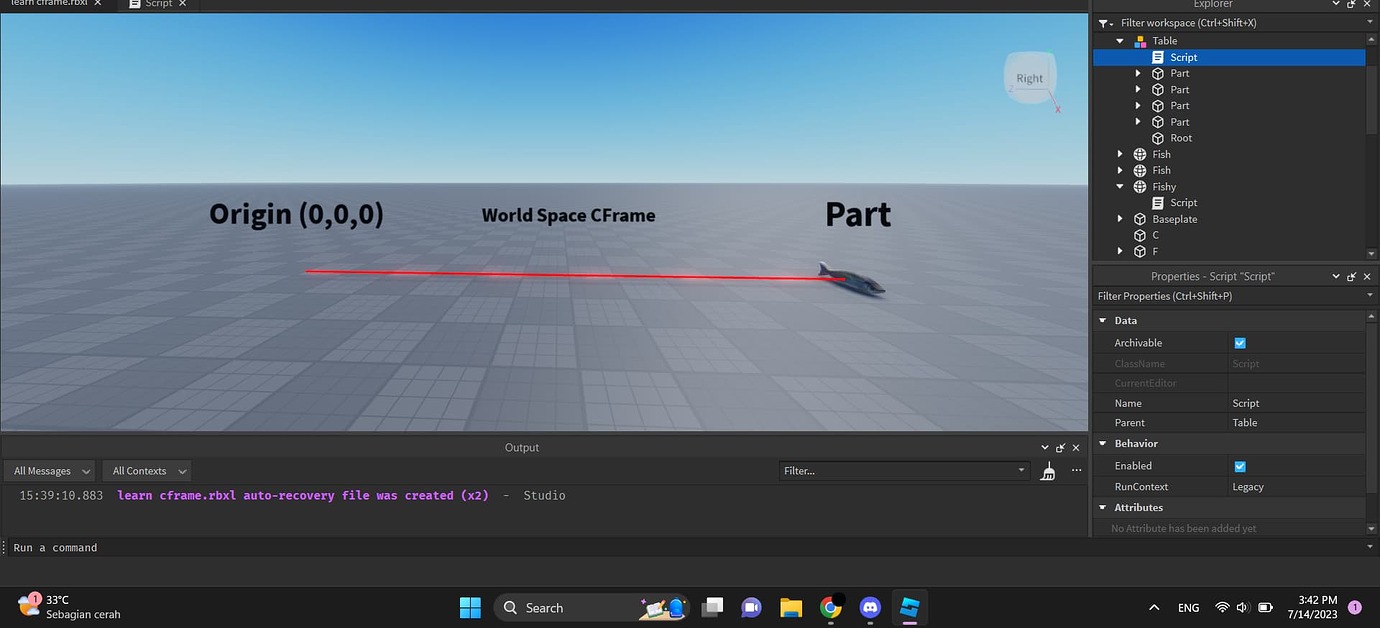This screenshot has width=1380, height=628.
Task: Click the Table model icon in Explorer
Action: click(x=1140, y=40)
